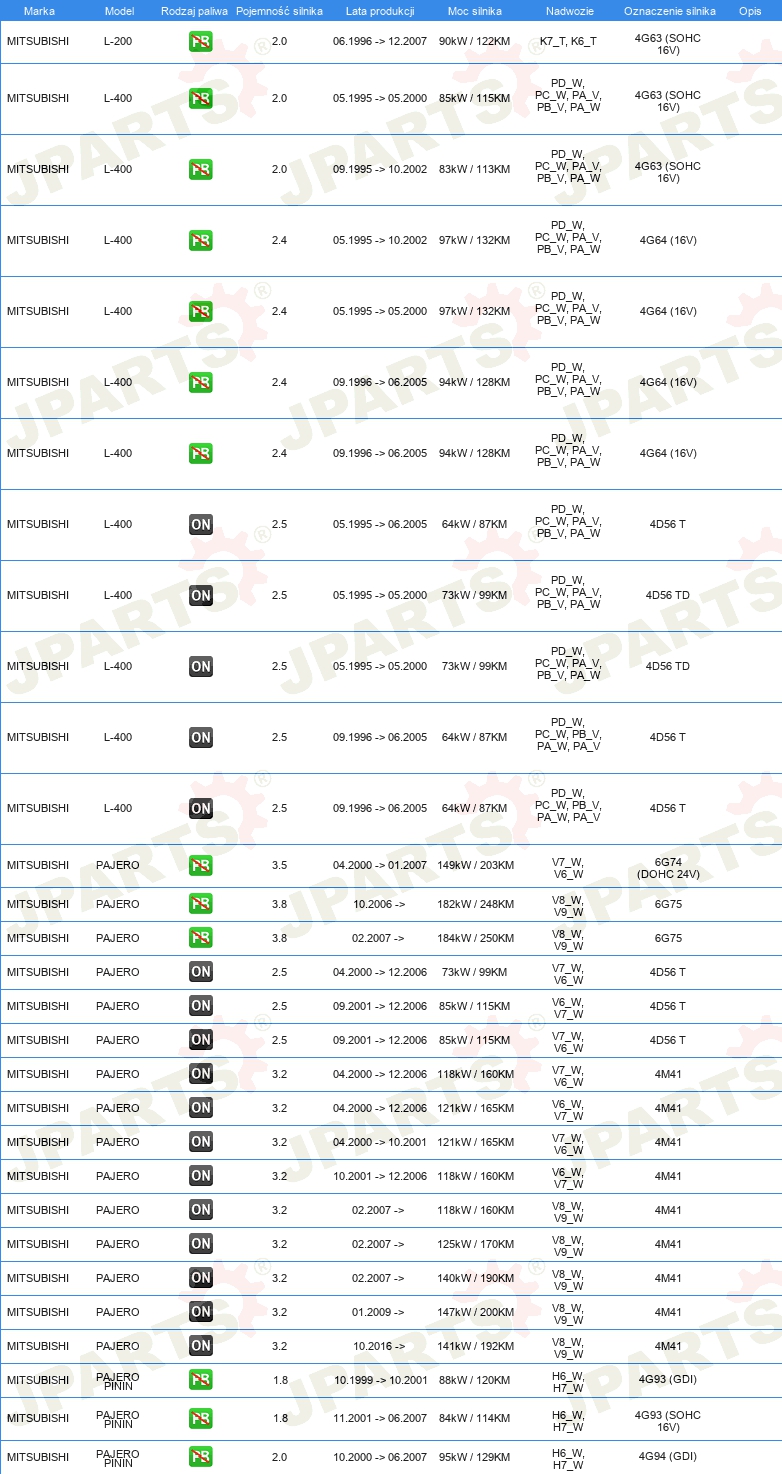Click the 'Nadwozie' column header
782x1474 pixels.
click(x=568, y=11)
